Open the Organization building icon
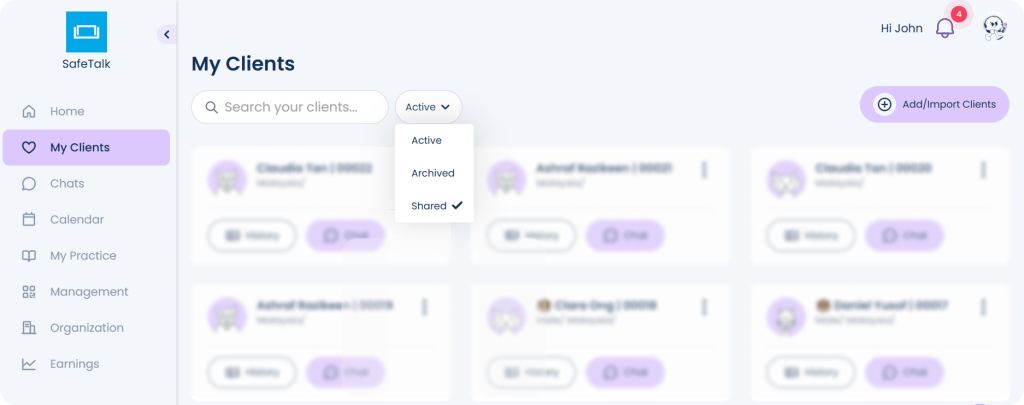 (x=29, y=328)
